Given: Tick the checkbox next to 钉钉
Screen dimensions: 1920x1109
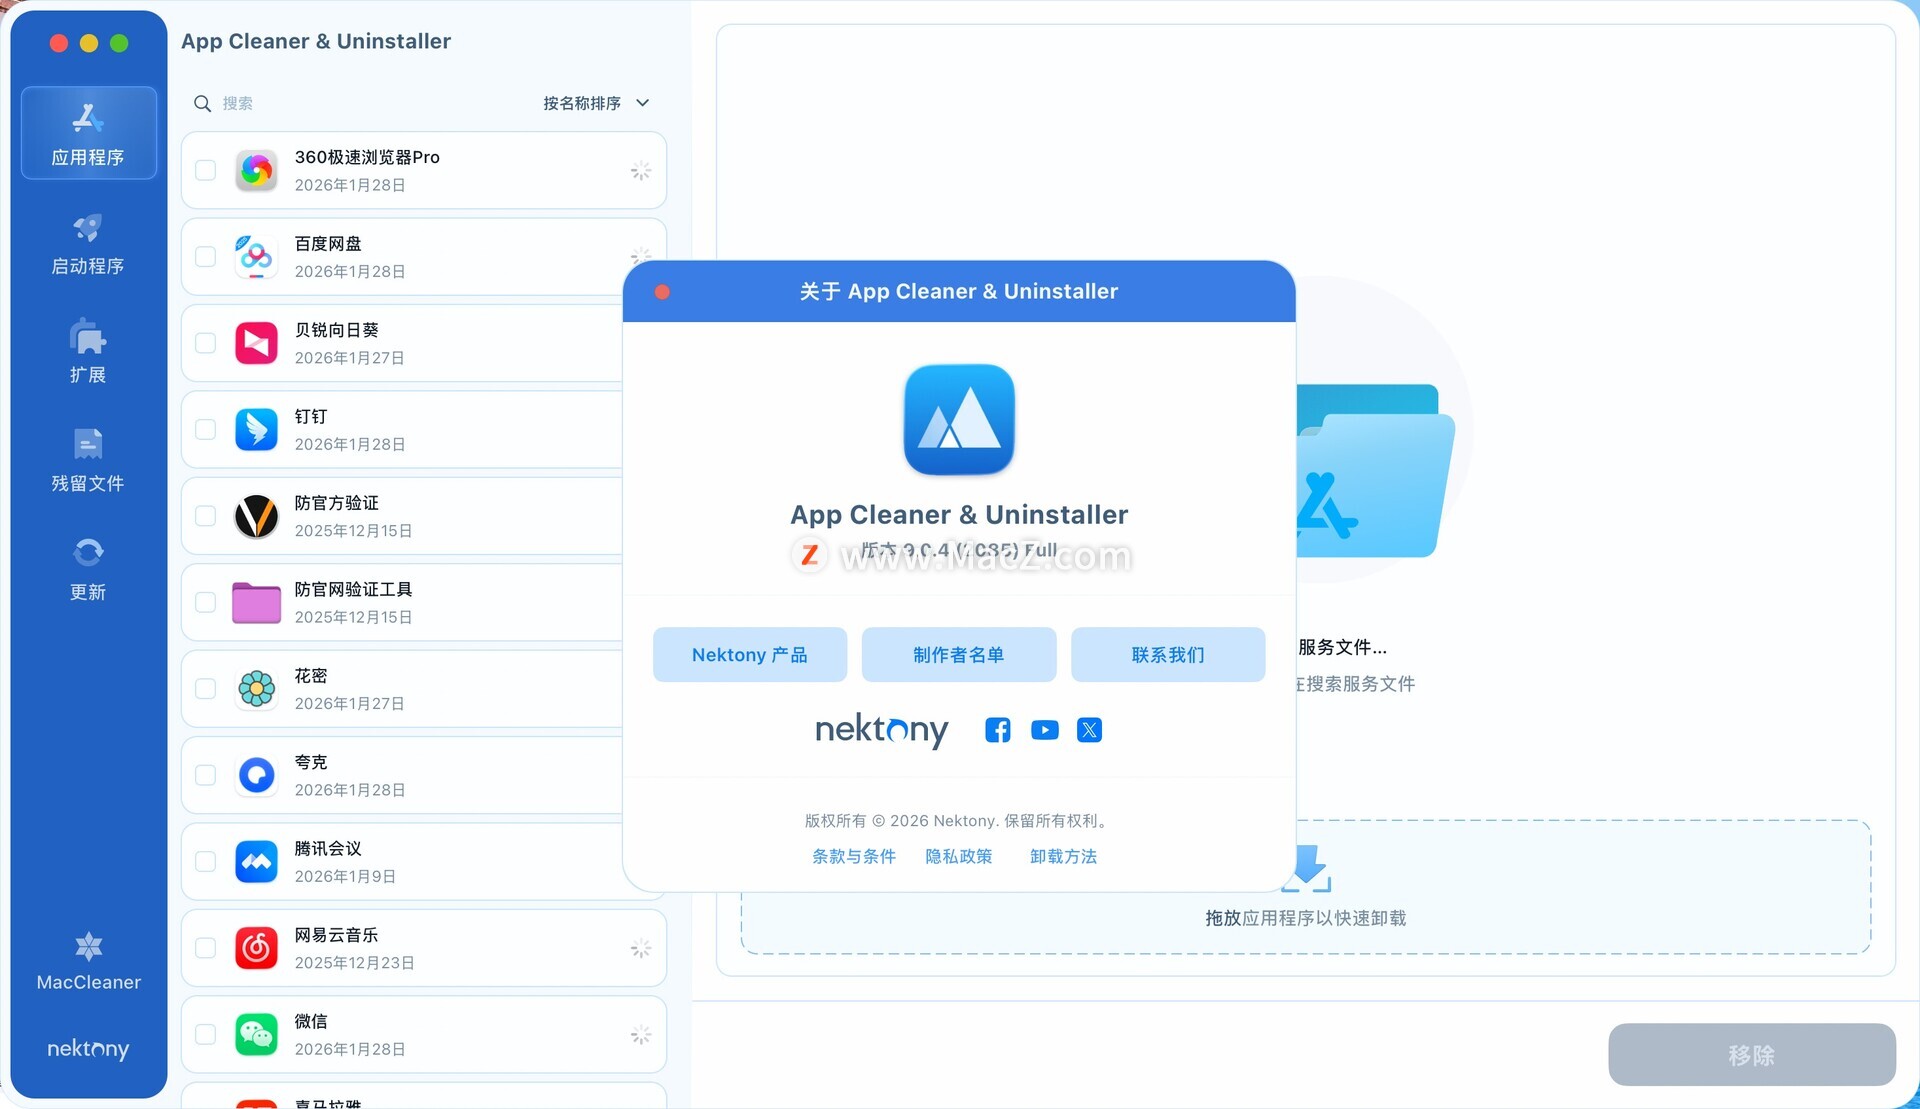Looking at the screenshot, I should (x=206, y=430).
